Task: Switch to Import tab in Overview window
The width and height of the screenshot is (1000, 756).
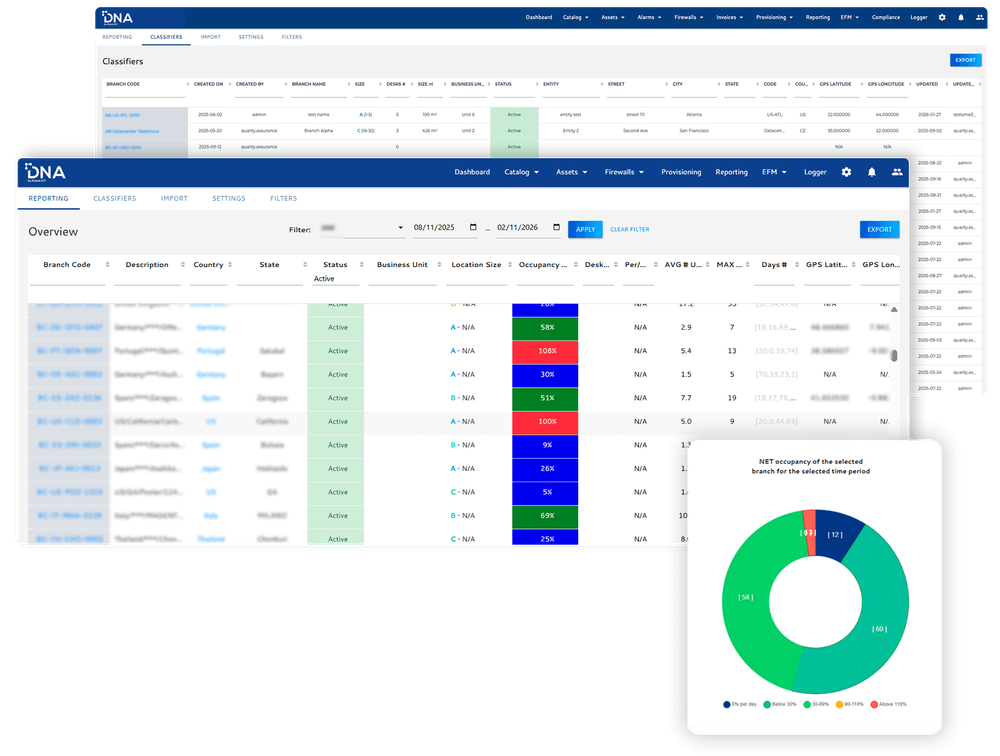Action: coord(174,199)
